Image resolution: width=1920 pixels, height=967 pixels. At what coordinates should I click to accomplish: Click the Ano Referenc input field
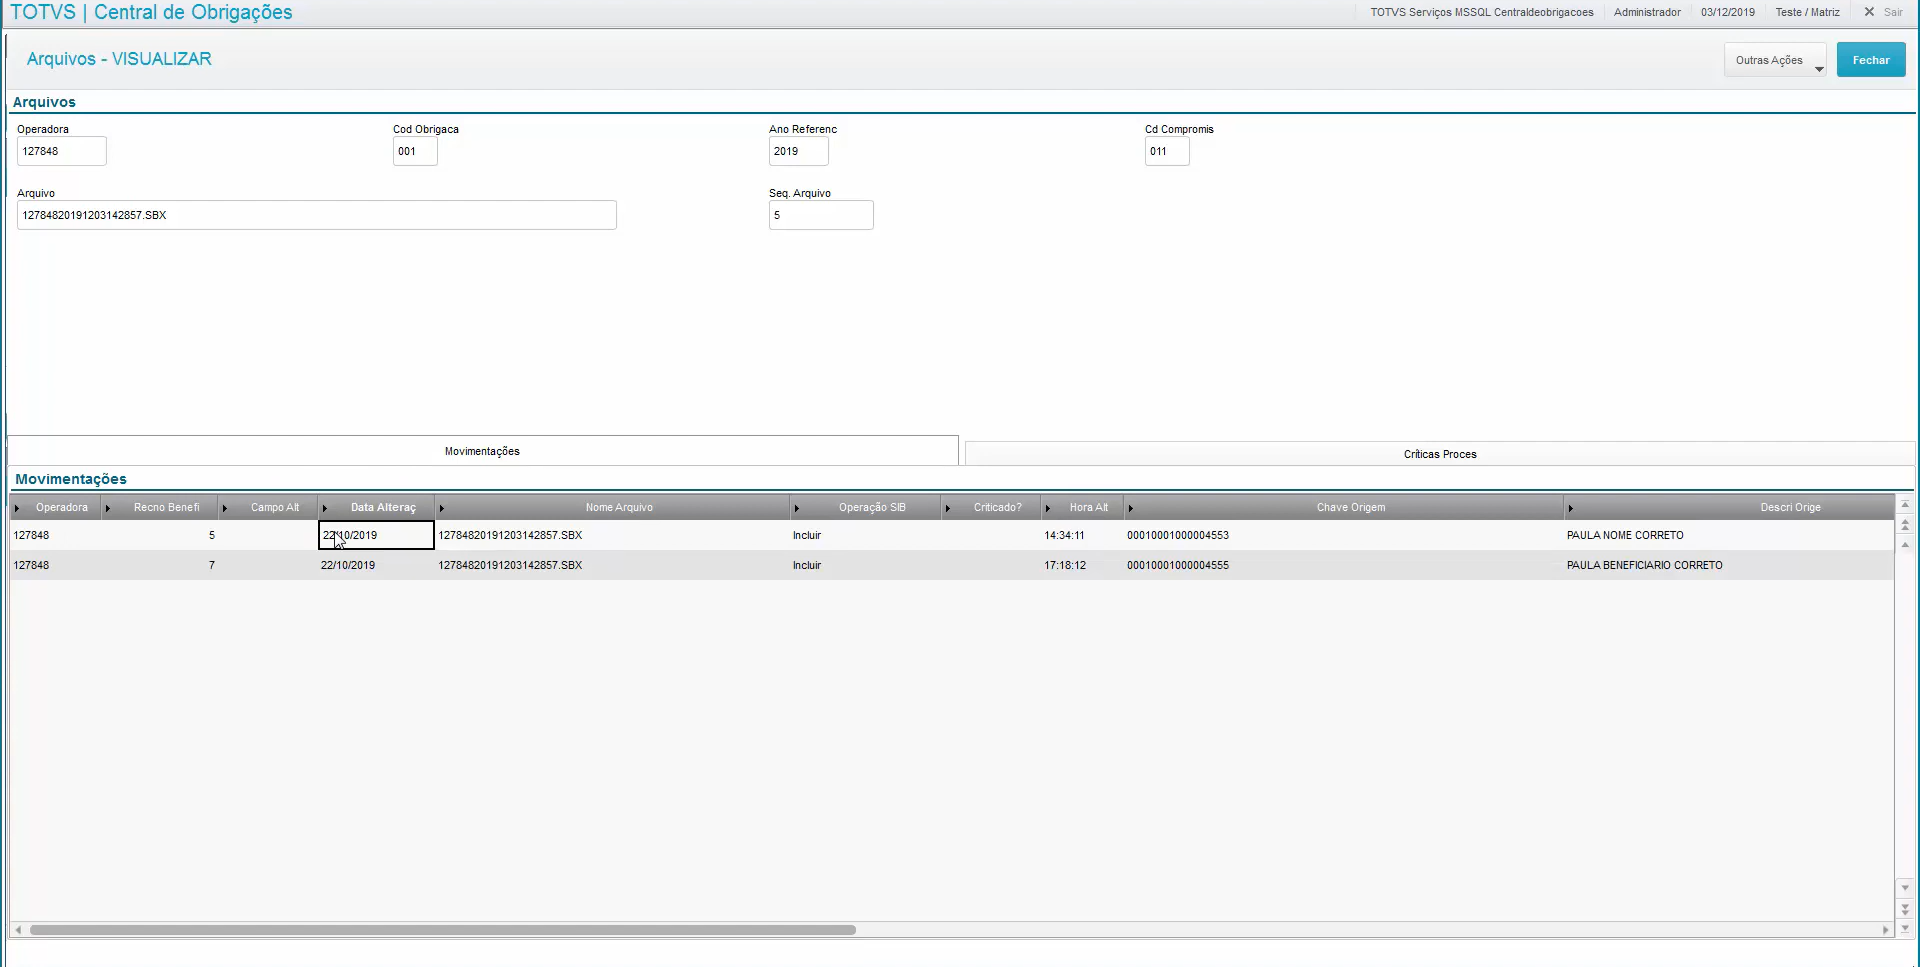[x=798, y=151]
